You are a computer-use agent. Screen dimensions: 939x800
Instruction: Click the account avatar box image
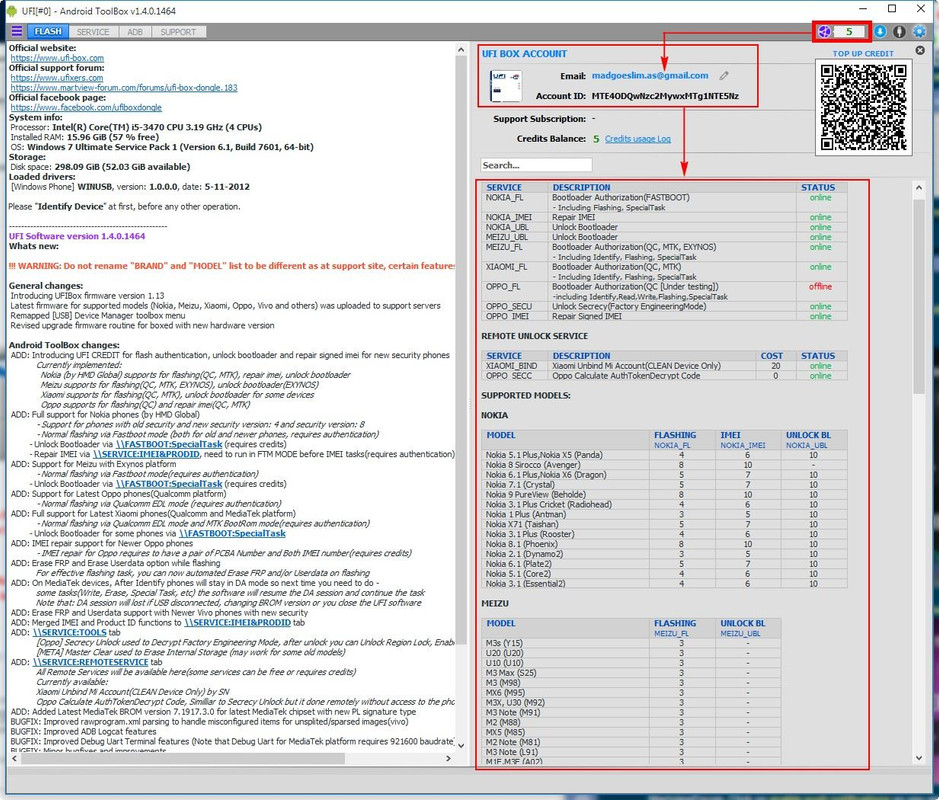tap(506, 86)
